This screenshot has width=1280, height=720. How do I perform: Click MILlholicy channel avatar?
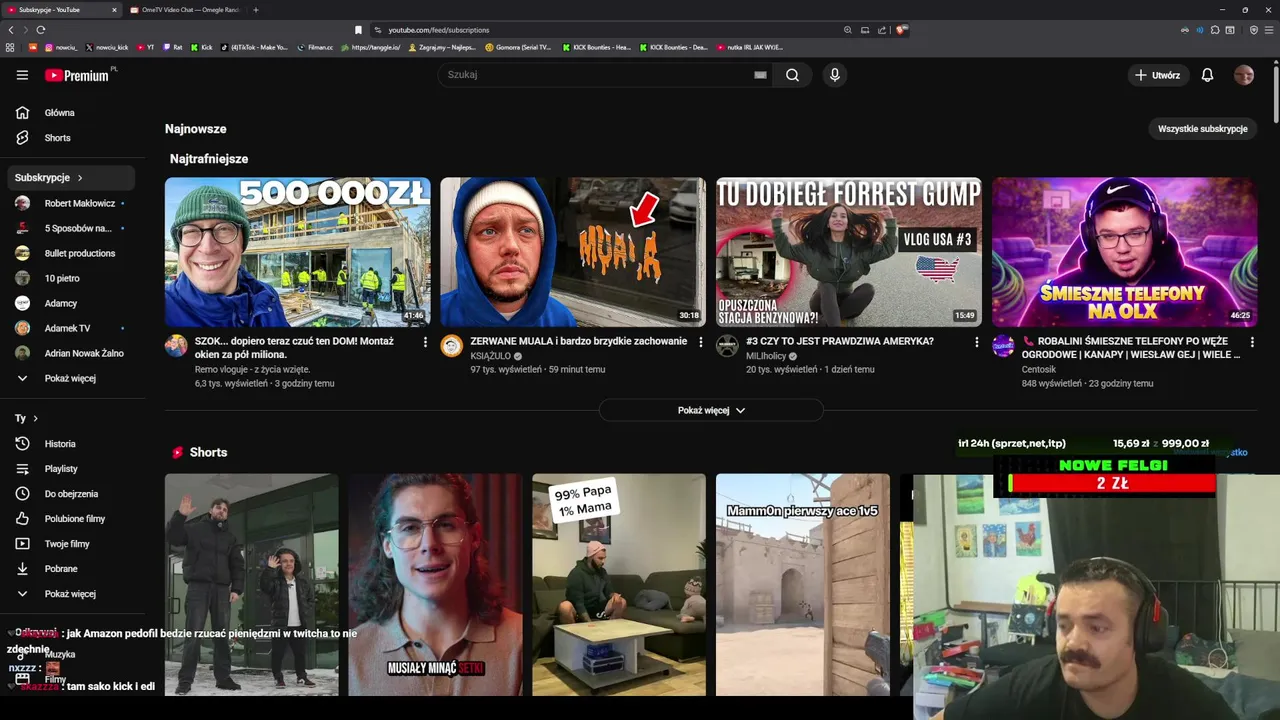(727, 346)
